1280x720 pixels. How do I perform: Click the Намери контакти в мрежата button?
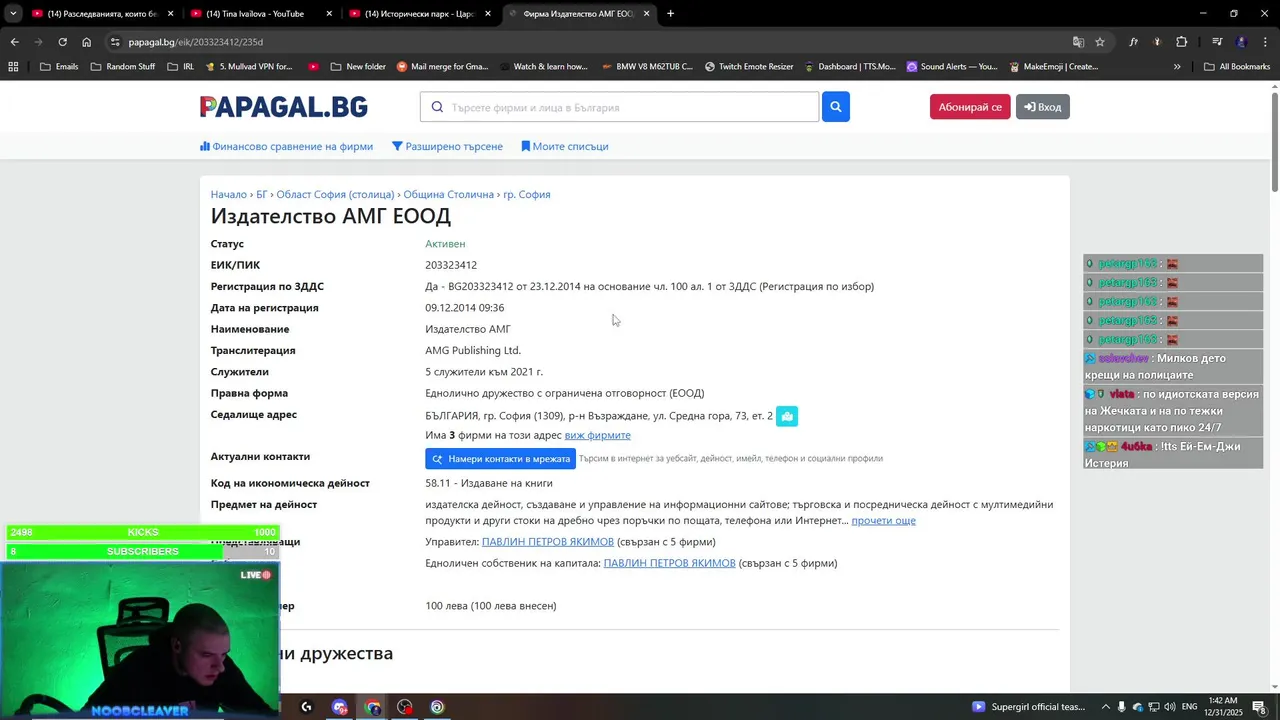[x=500, y=459]
